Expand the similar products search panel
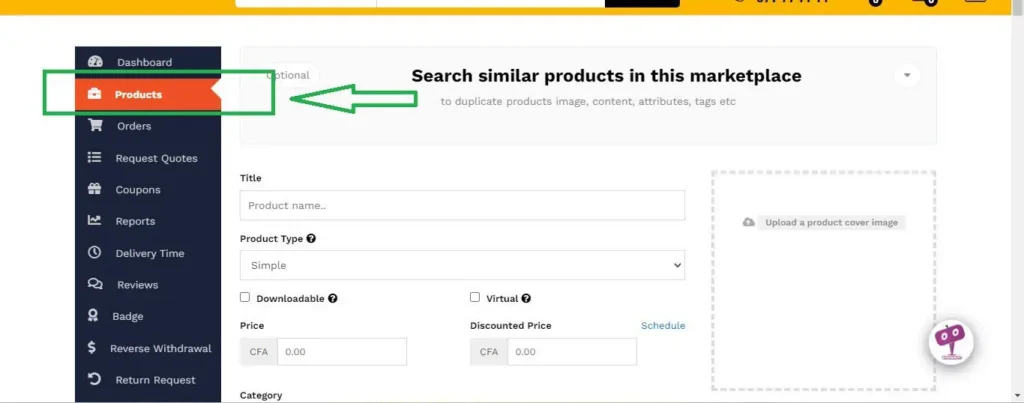Viewport: 1024px width, 403px height. pos(906,75)
